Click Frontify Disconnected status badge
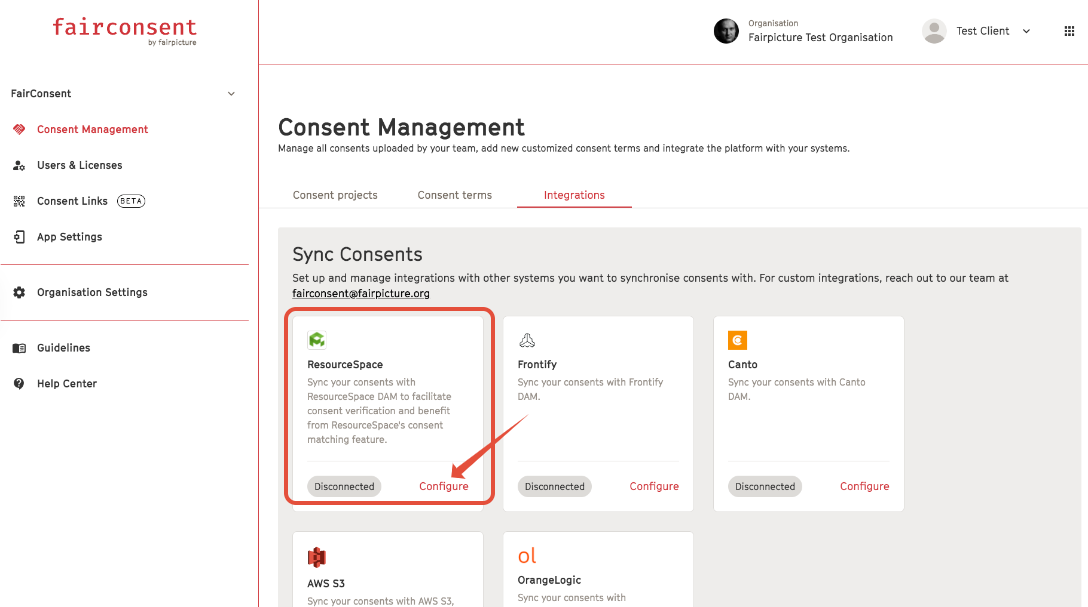Screen dimensions: 1088x607 [x=554, y=486]
